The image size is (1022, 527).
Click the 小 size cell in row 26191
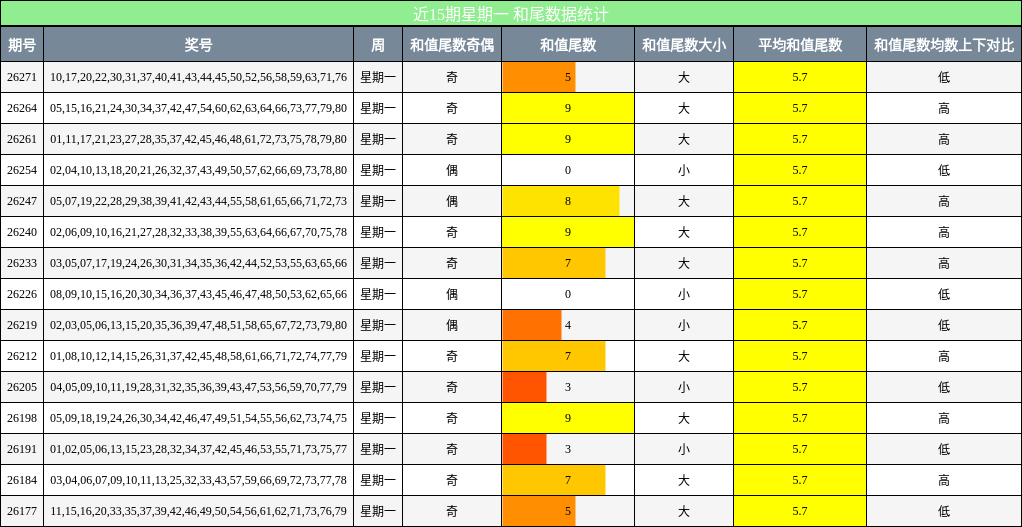click(684, 449)
